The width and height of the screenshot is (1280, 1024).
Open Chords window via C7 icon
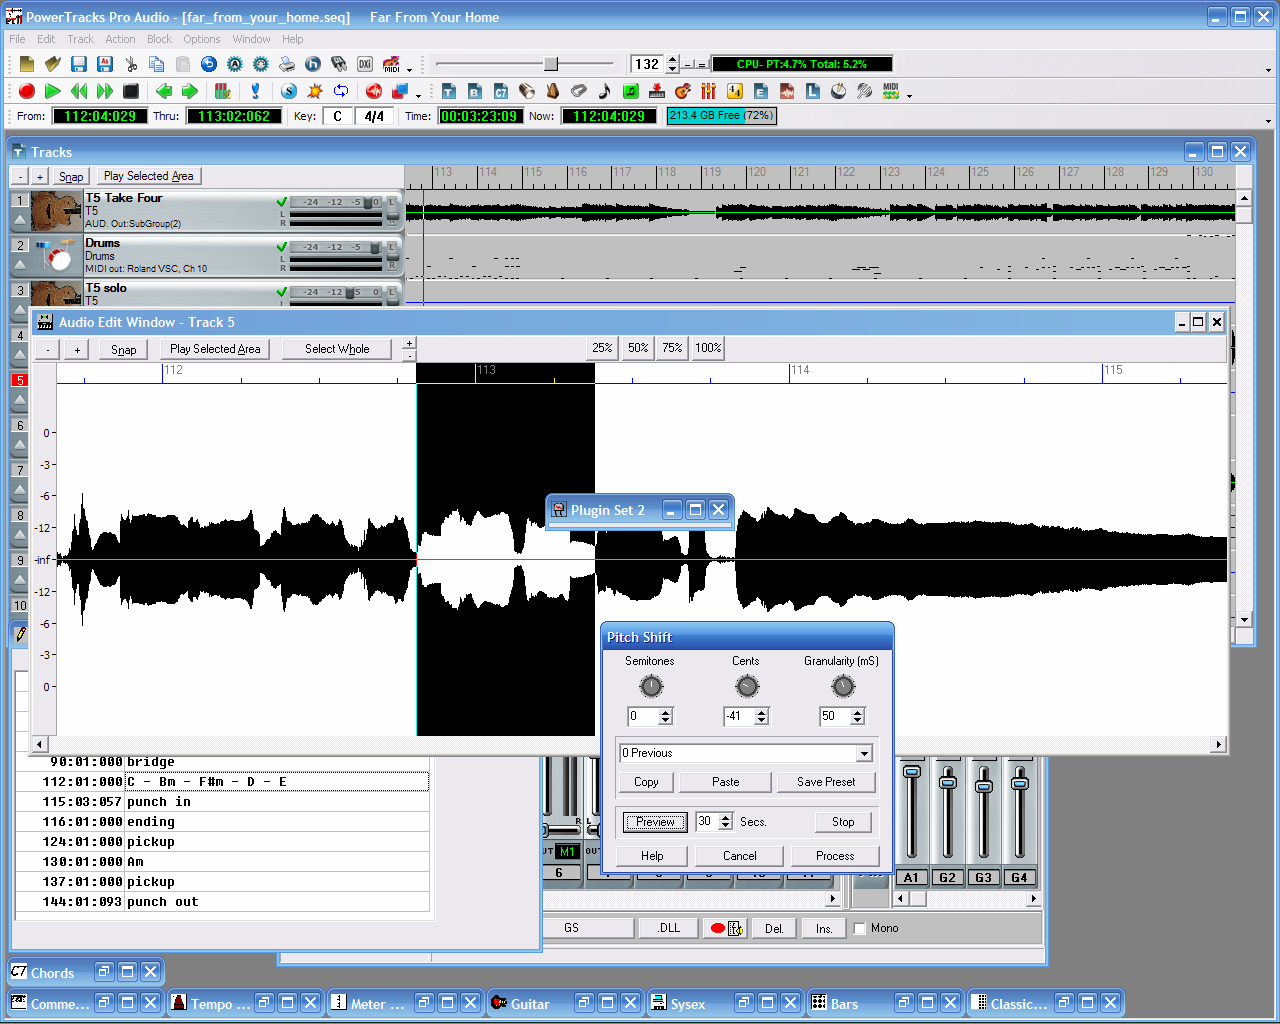pyautogui.click(x=501, y=91)
